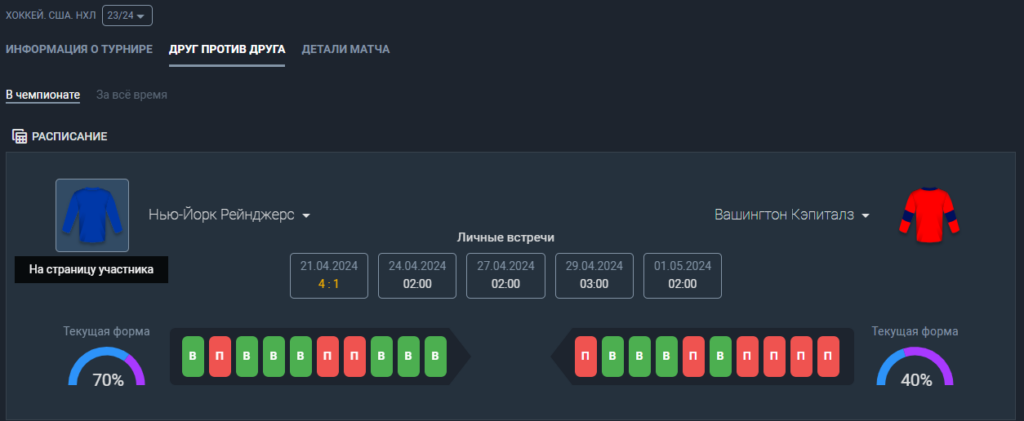Expand the Вашингтон Кэпиталз team dropdown
This screenshot has width=1024, height=421.
point(792,215)
